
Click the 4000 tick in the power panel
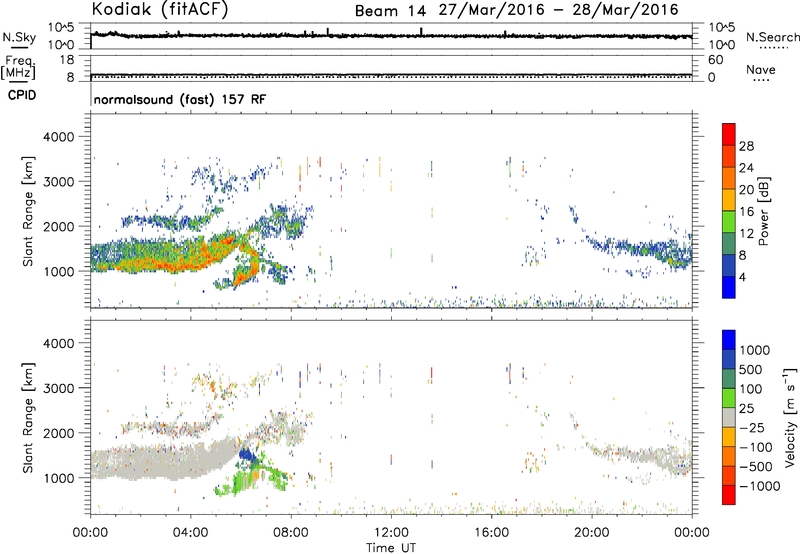coord(59,137)
